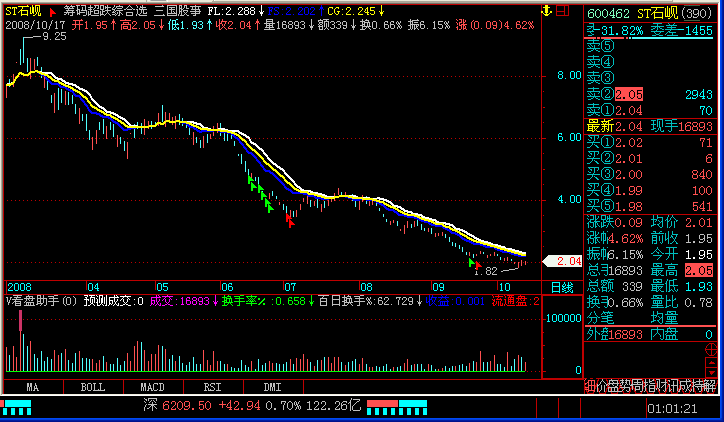Switch to the BOLL indicator tab
This screenshot has height=422, width=724.
coord(93,387)
